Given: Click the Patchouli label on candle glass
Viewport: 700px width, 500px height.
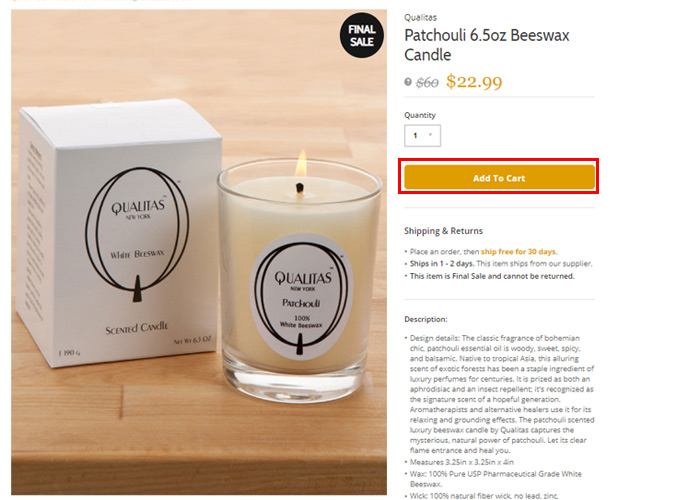Looking at the screenshot, I should tap(301, 297).
